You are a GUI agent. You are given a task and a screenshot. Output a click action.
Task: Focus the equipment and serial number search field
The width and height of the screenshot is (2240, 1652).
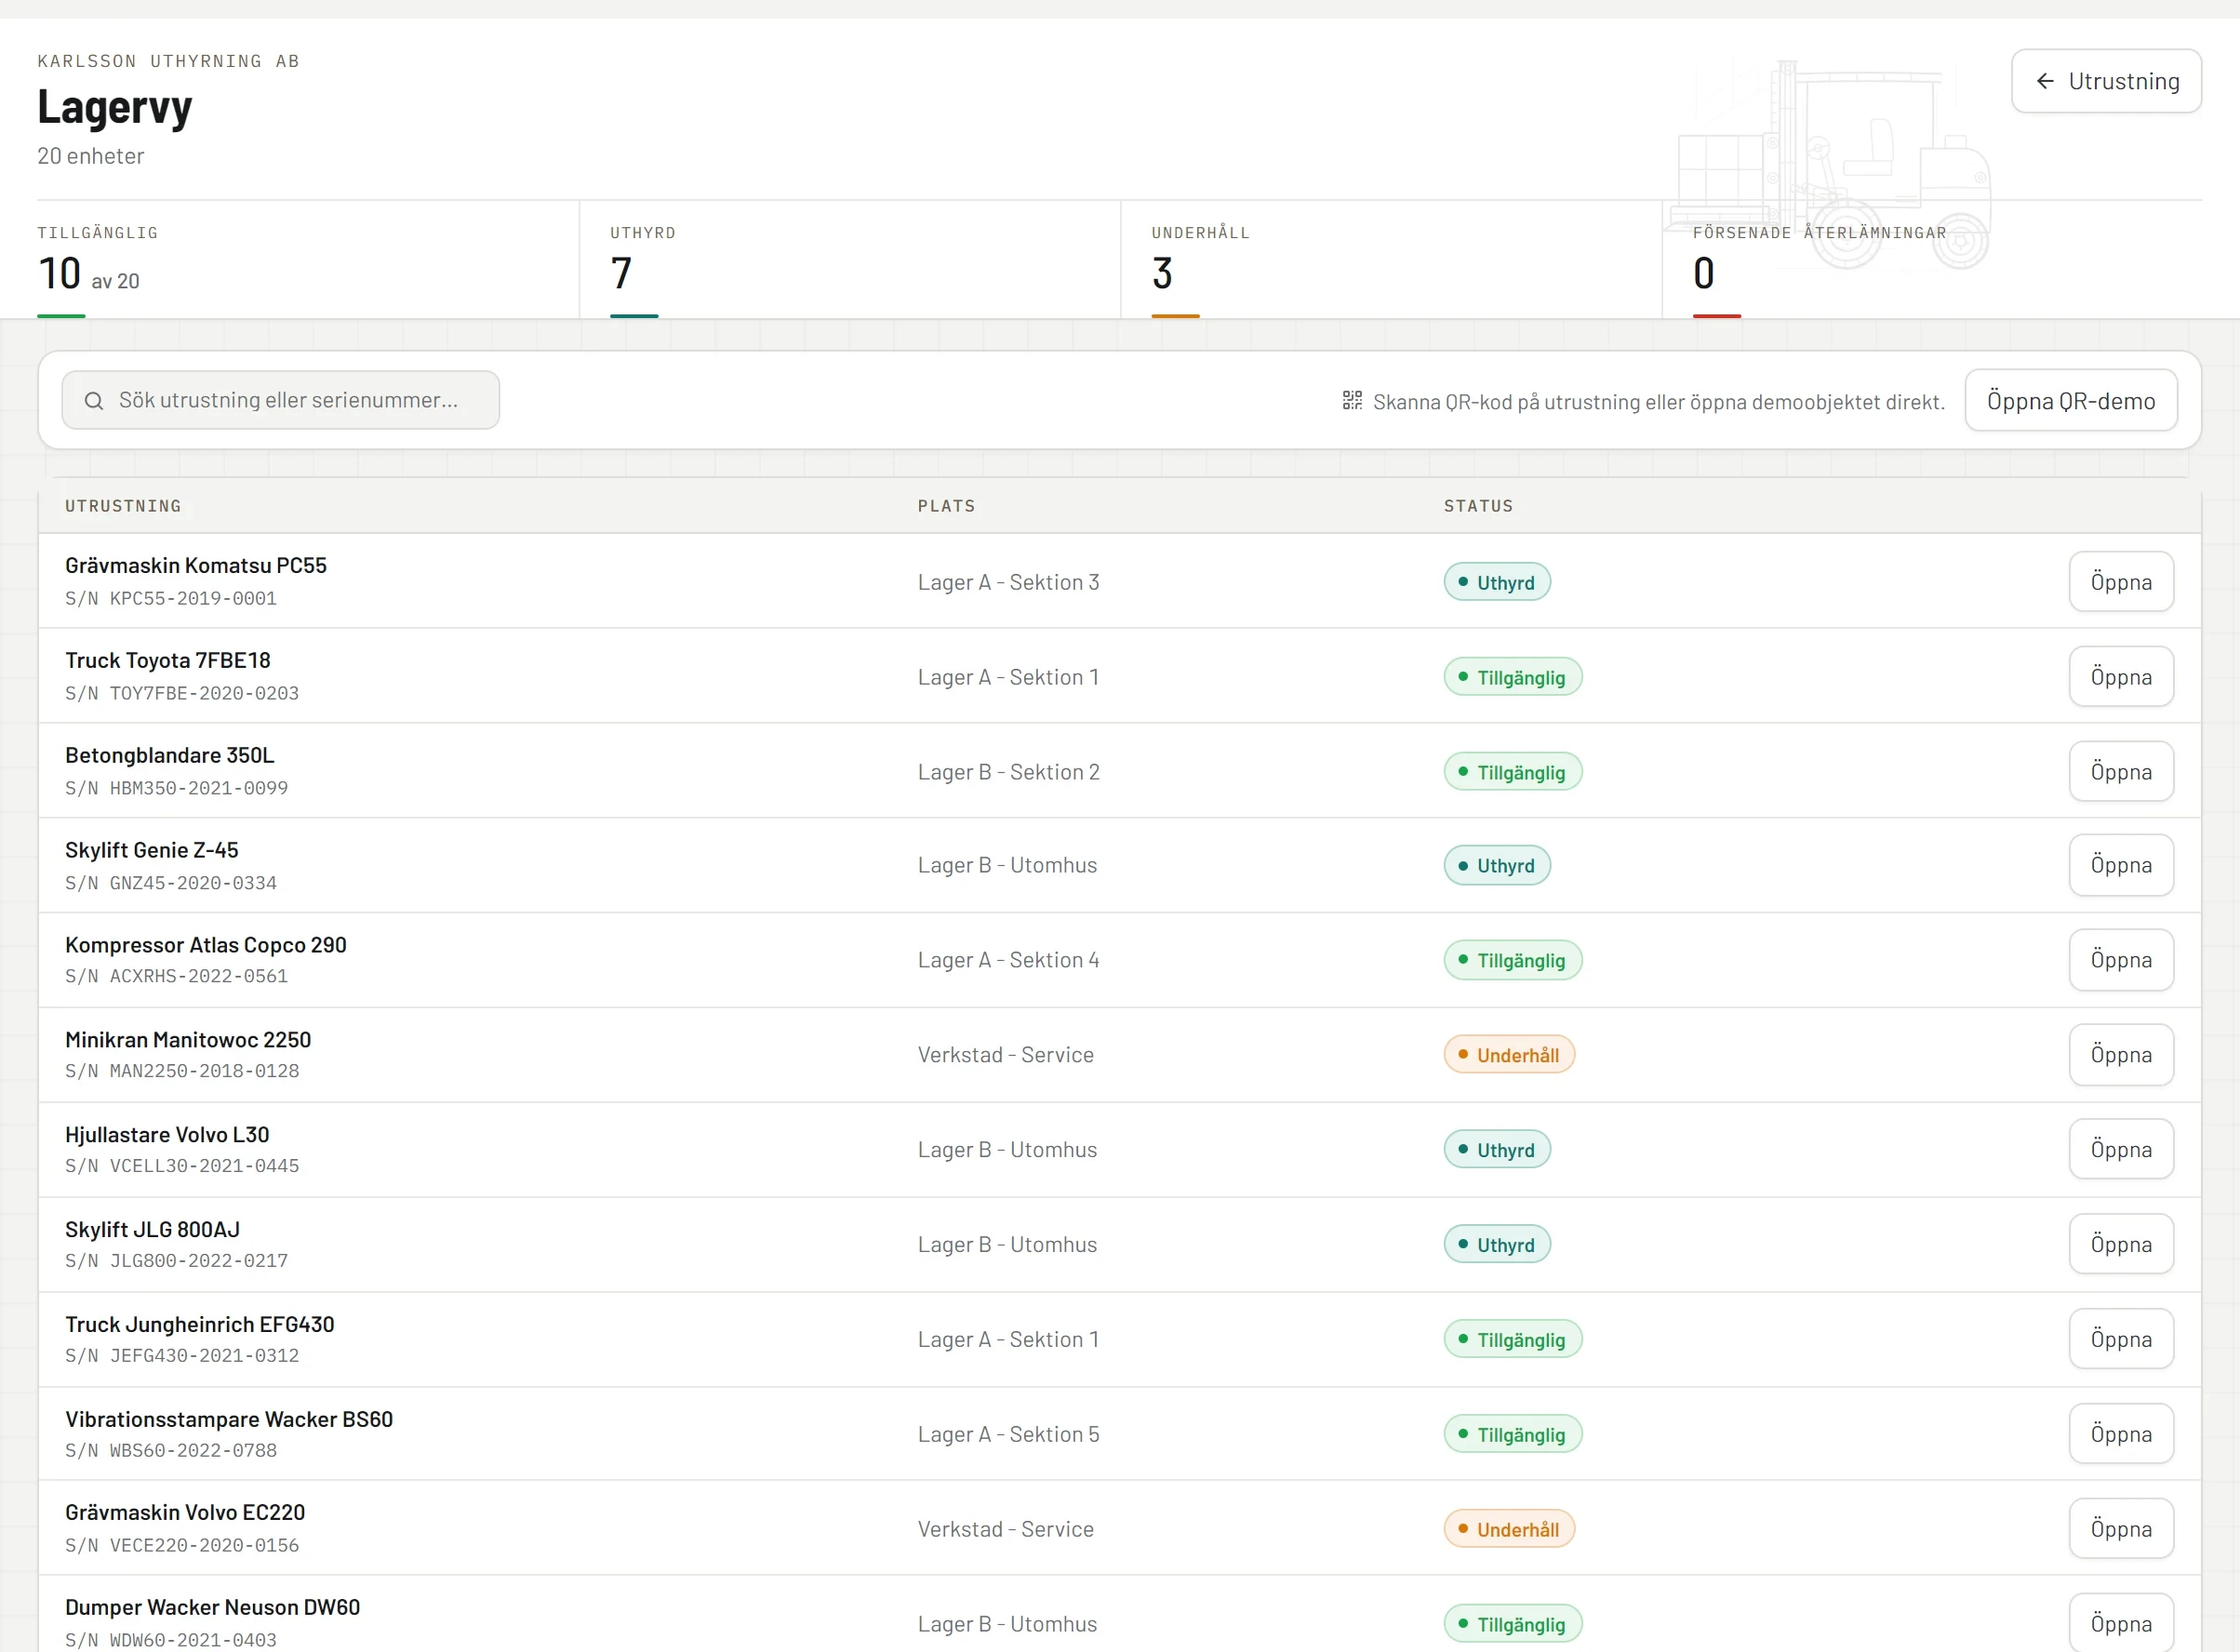click(281, 401)
